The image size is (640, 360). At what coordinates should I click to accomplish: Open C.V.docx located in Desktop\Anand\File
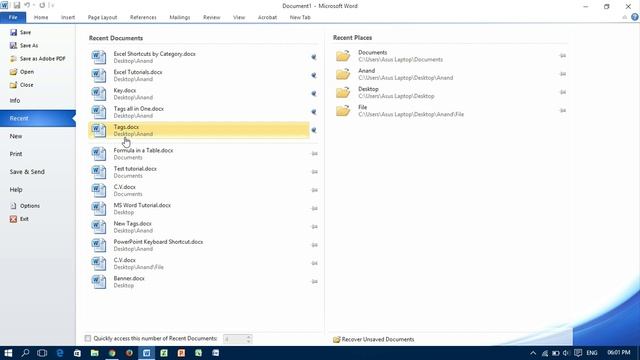click(199, 263)
